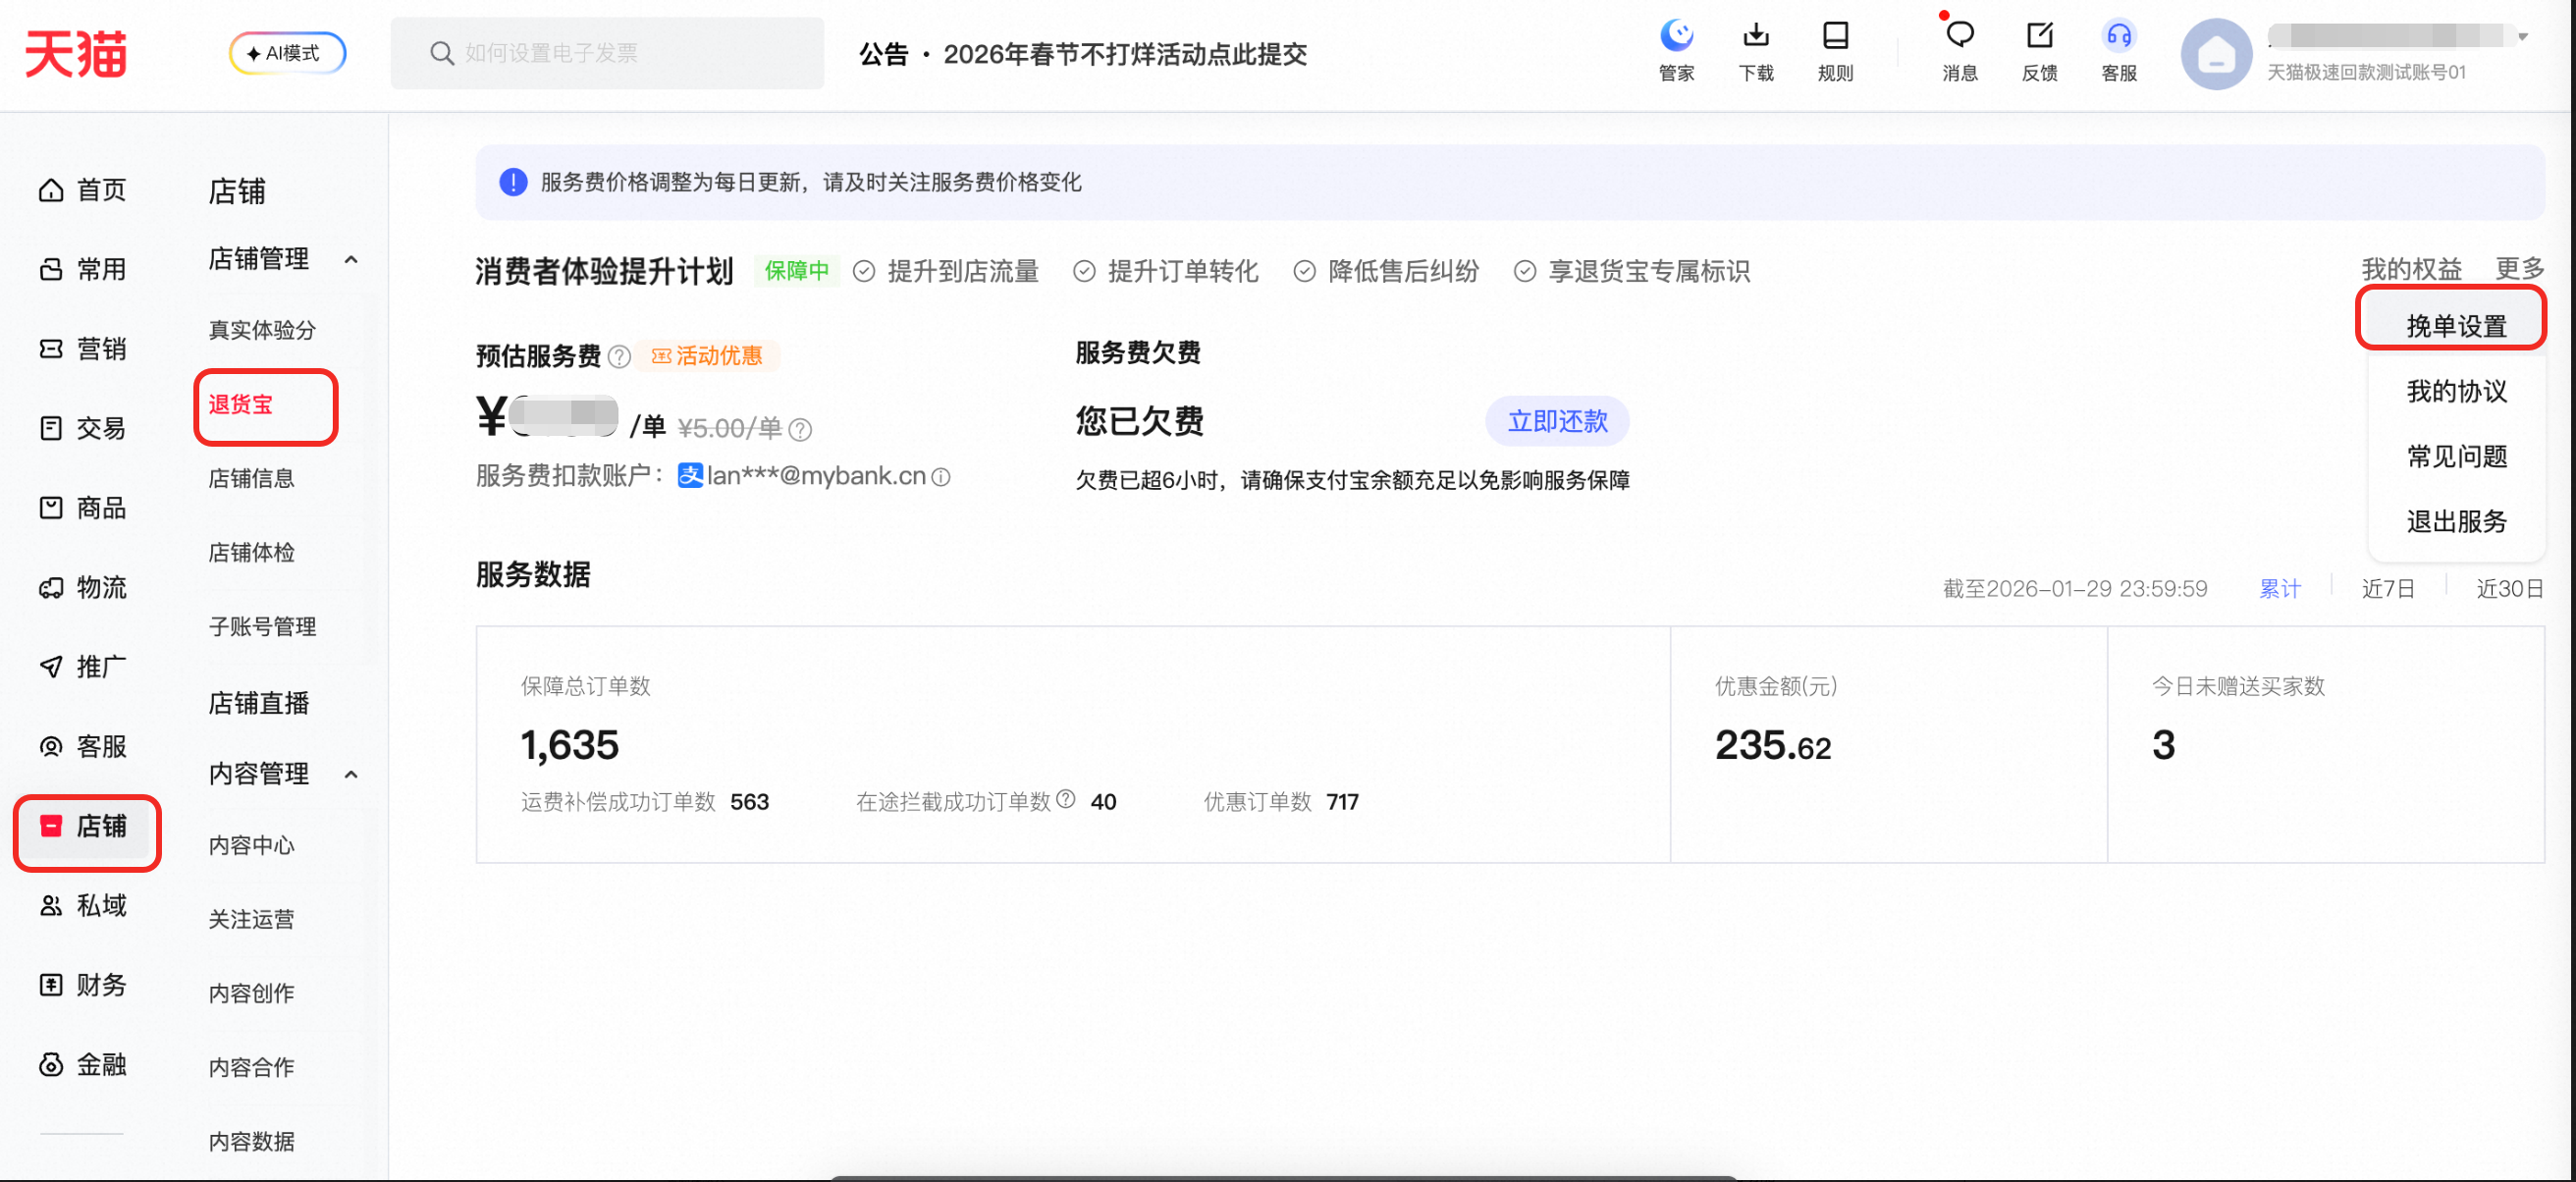Switch to 累计 data tab
The height and width of the screenshot is (1182, 2576).
point(2279,589)
